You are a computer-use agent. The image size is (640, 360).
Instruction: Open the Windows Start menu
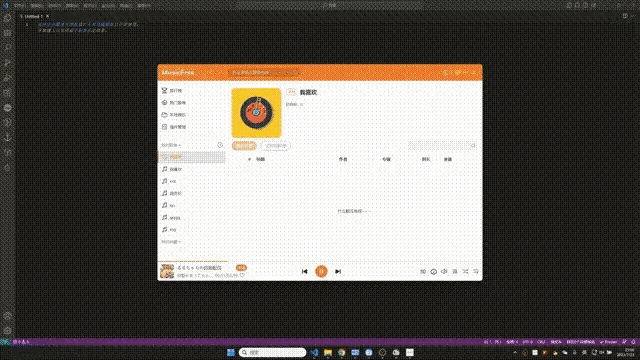tap(231, 352)
